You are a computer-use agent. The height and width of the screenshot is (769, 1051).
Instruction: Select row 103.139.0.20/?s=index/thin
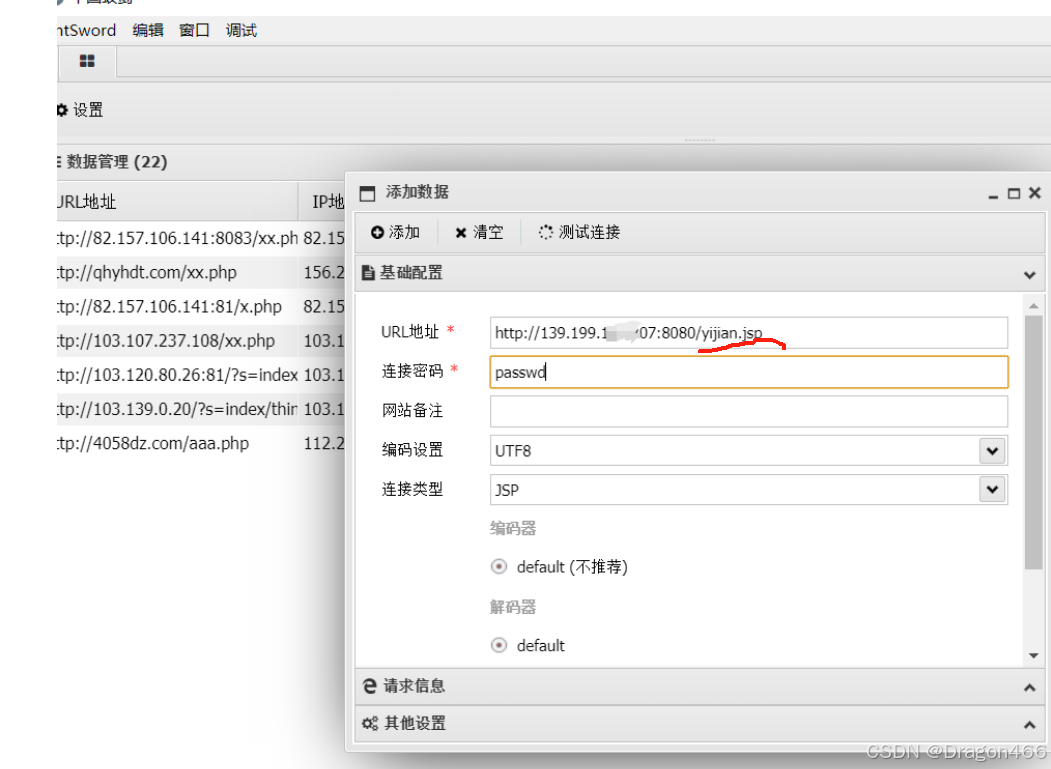(x=201, y=409)
